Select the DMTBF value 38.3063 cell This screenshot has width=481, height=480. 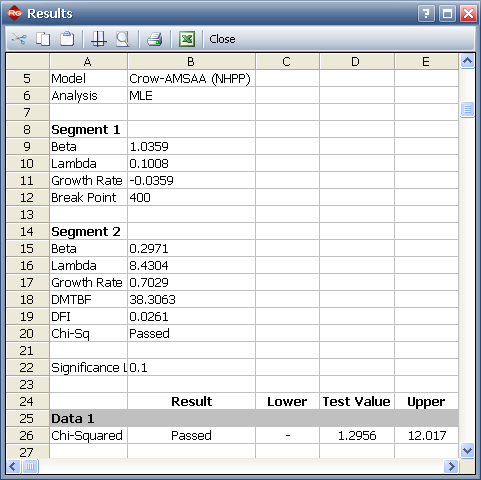(x=191, y=299)
